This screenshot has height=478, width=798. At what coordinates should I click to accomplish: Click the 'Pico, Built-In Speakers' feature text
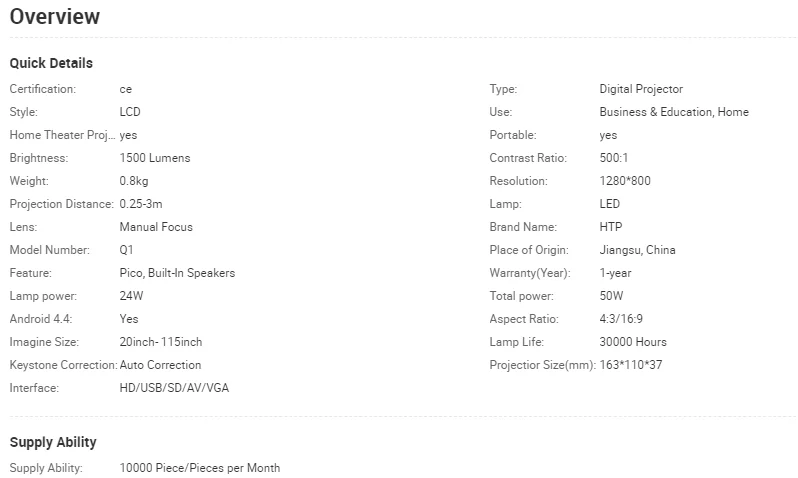tap(177, 273)
